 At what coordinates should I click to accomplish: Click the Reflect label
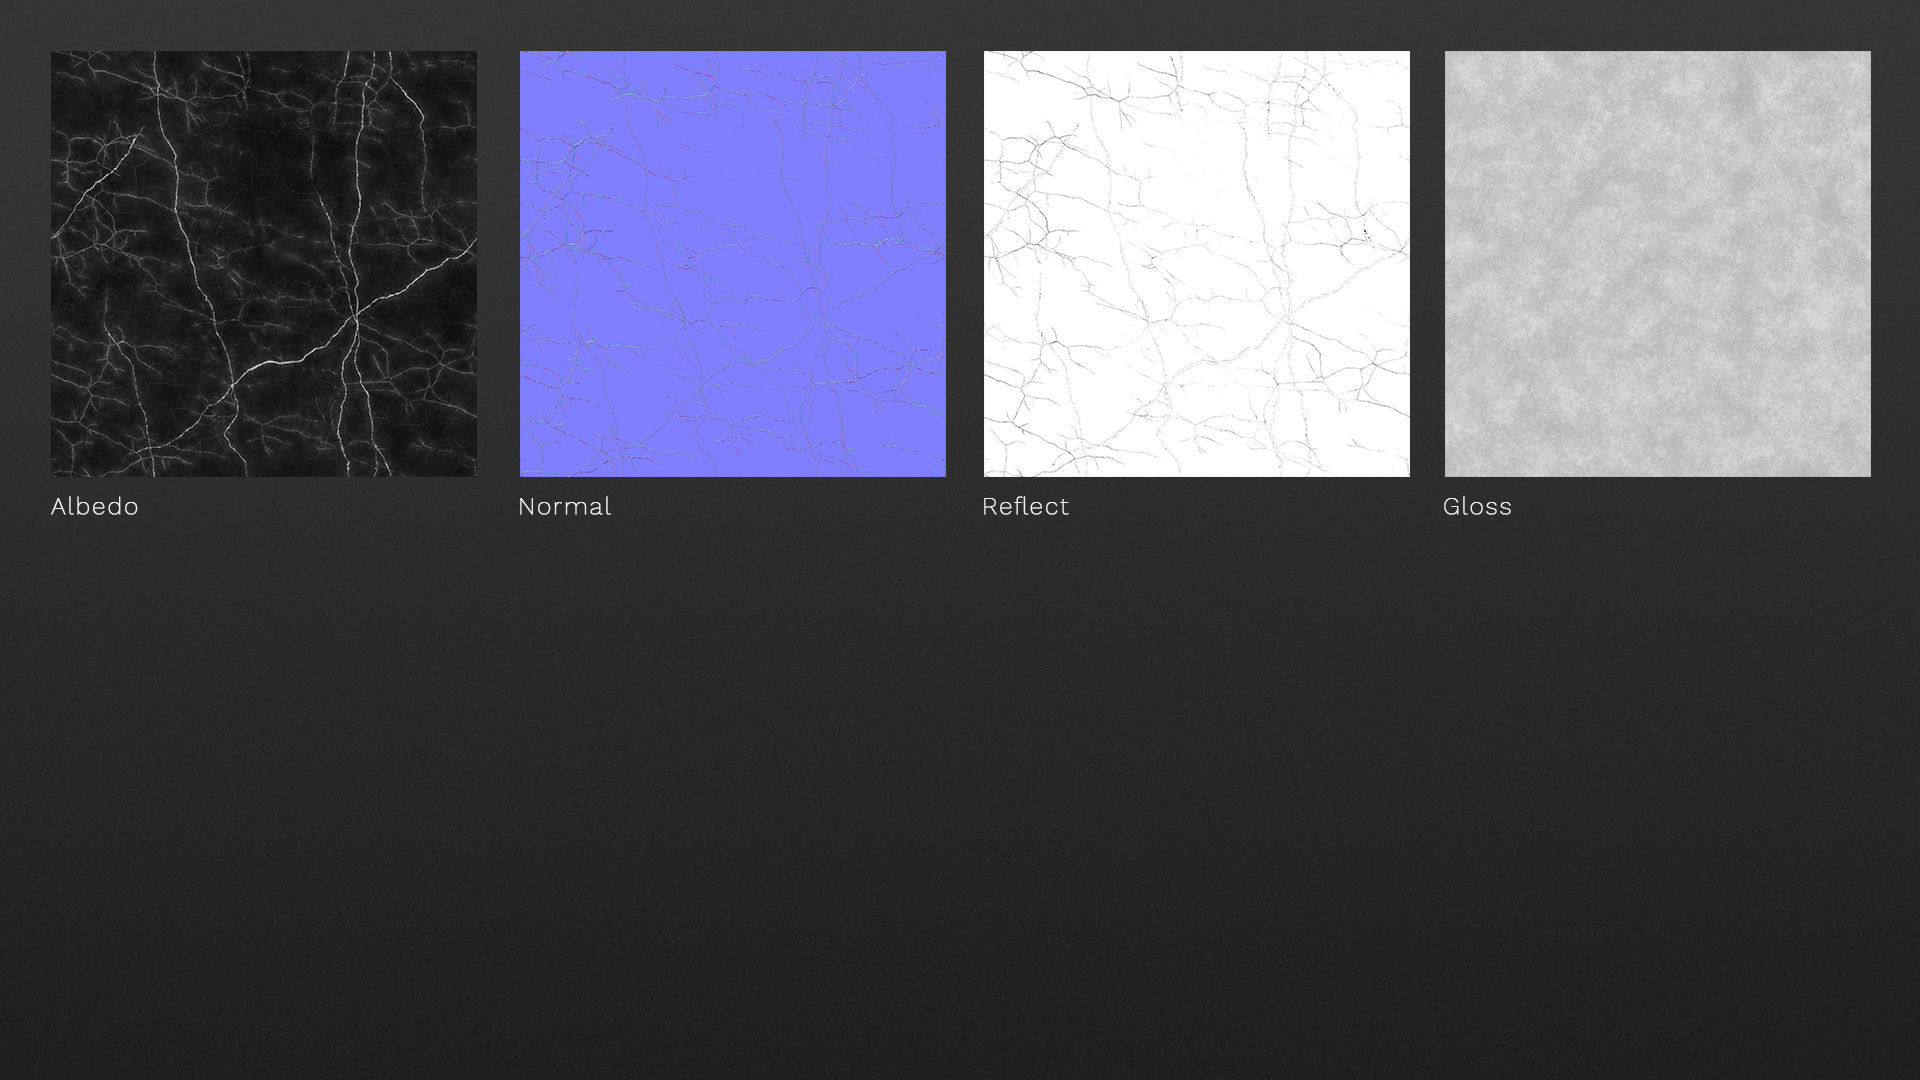tap(1026, 507)
